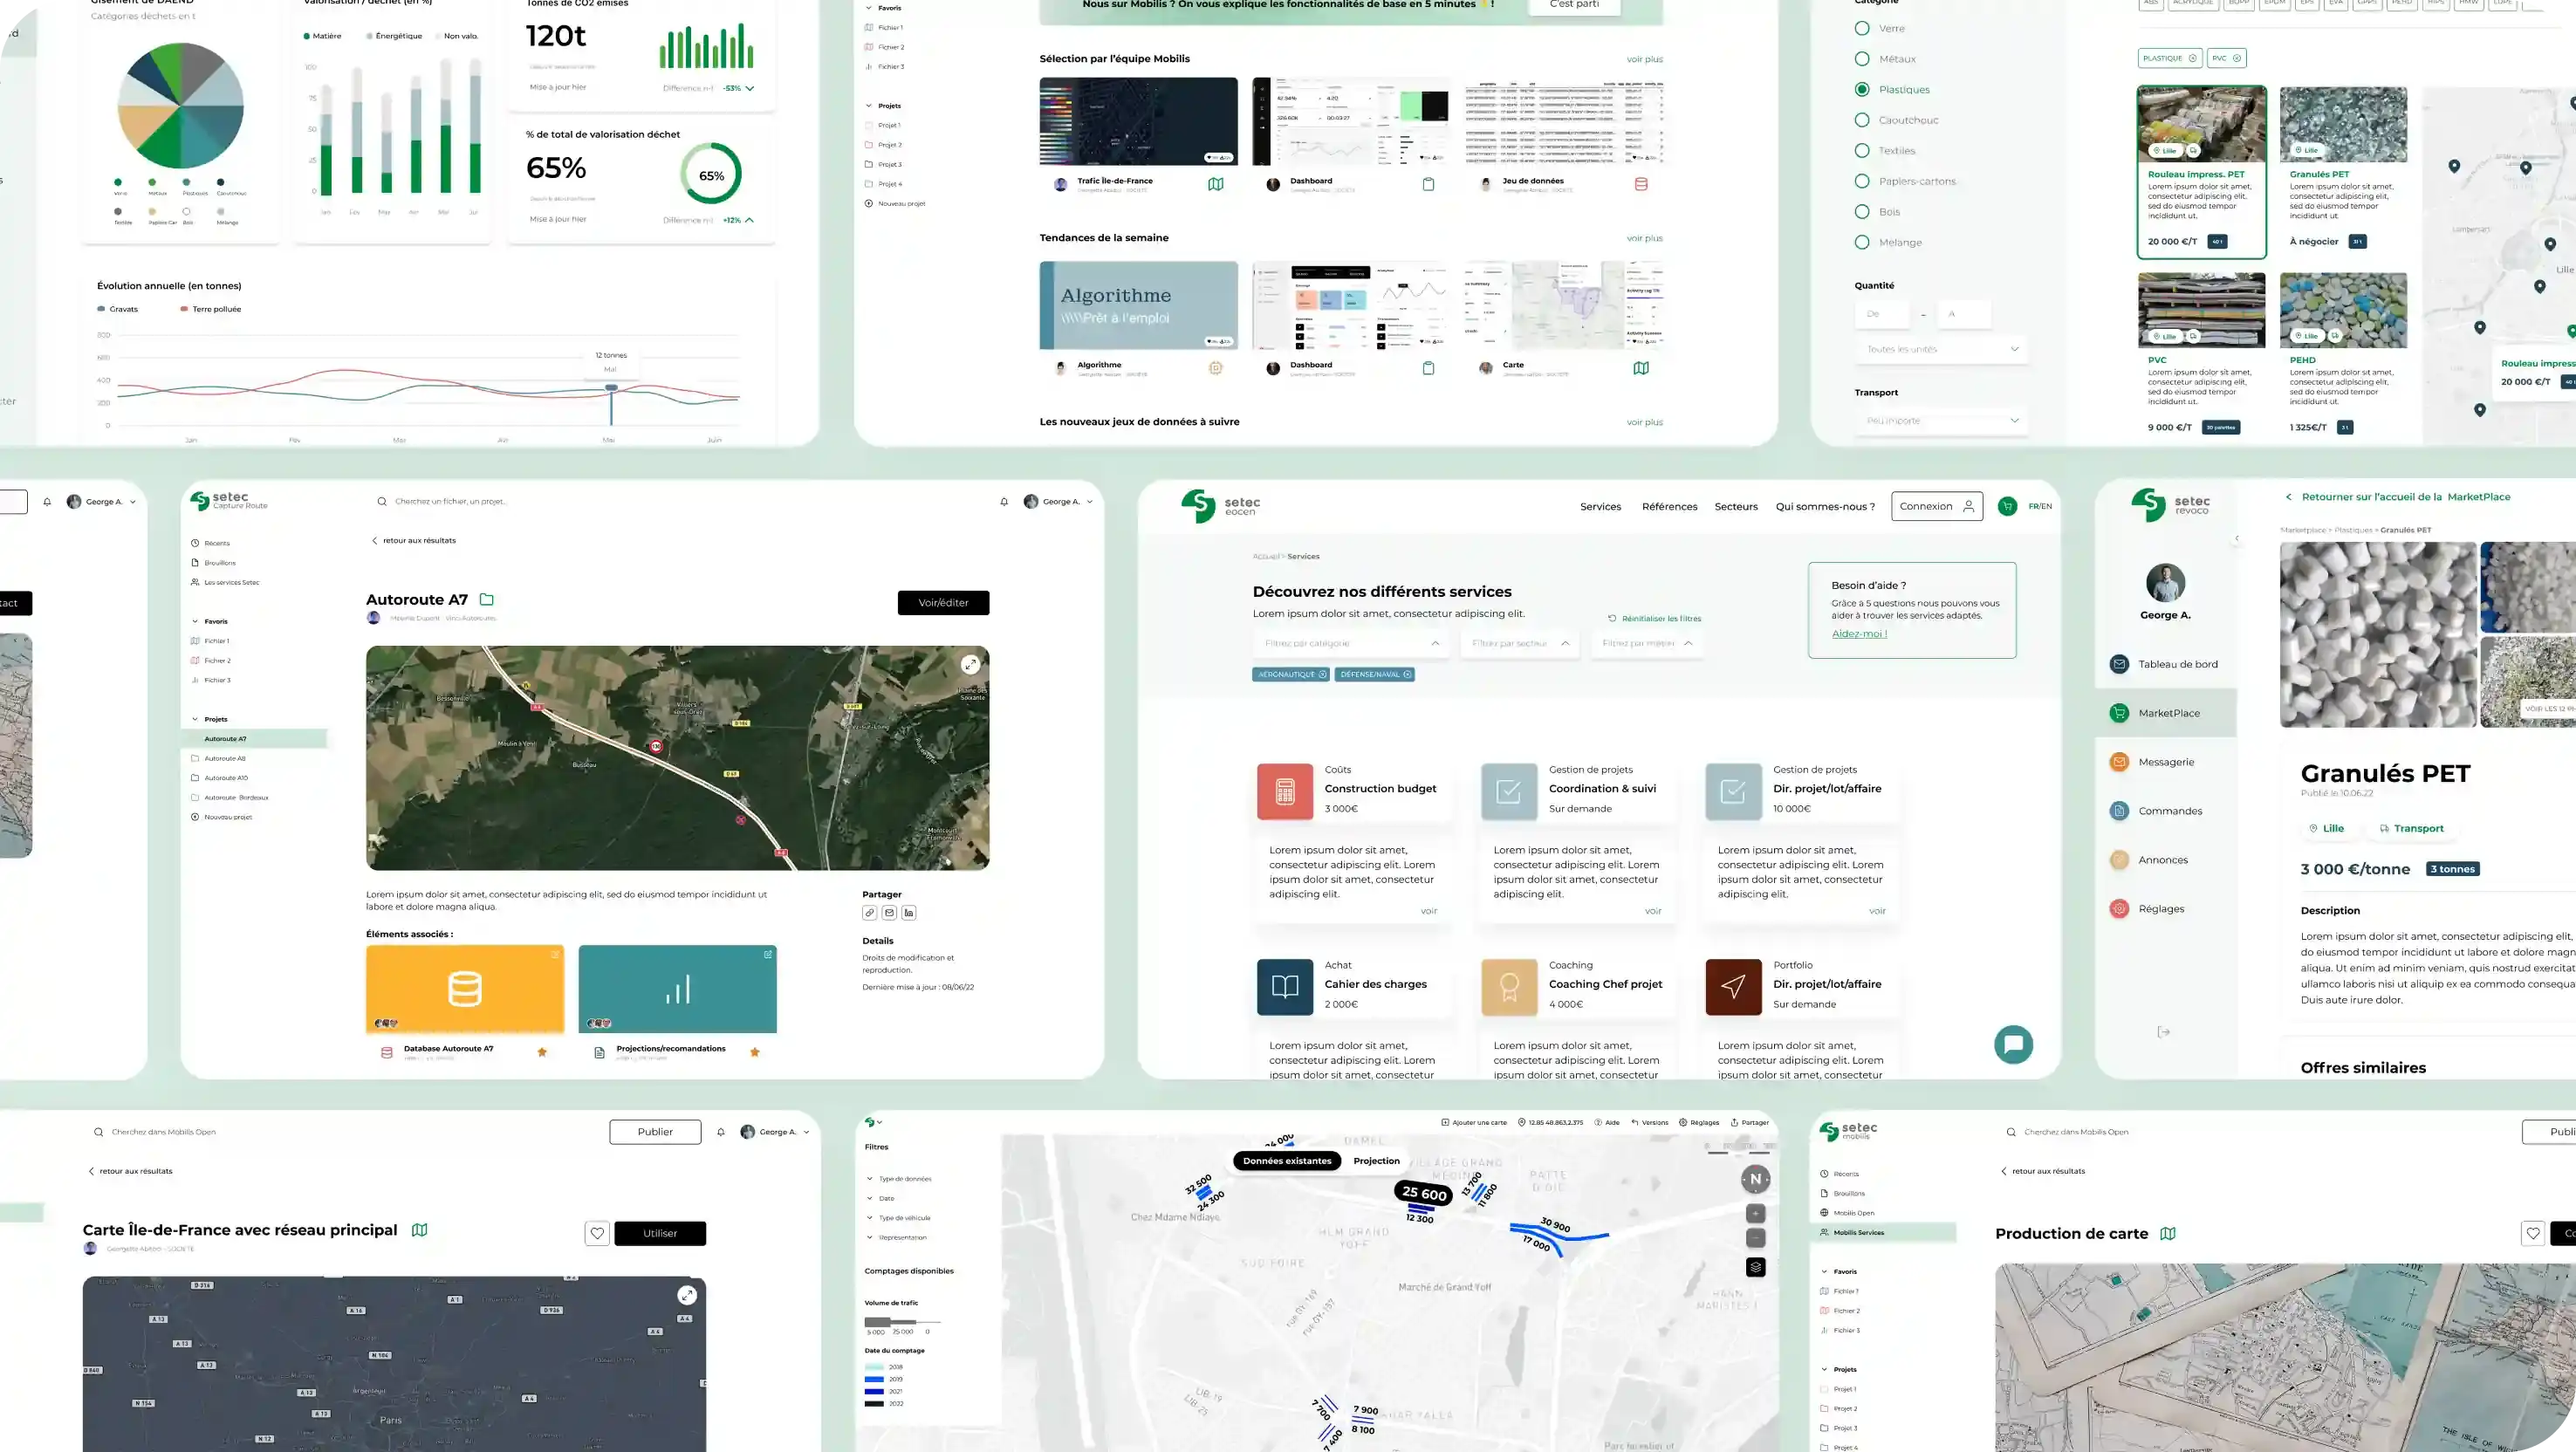Open the Filtrez par catégorie dropdown

pyautogui.click(x=1350, y=643)
